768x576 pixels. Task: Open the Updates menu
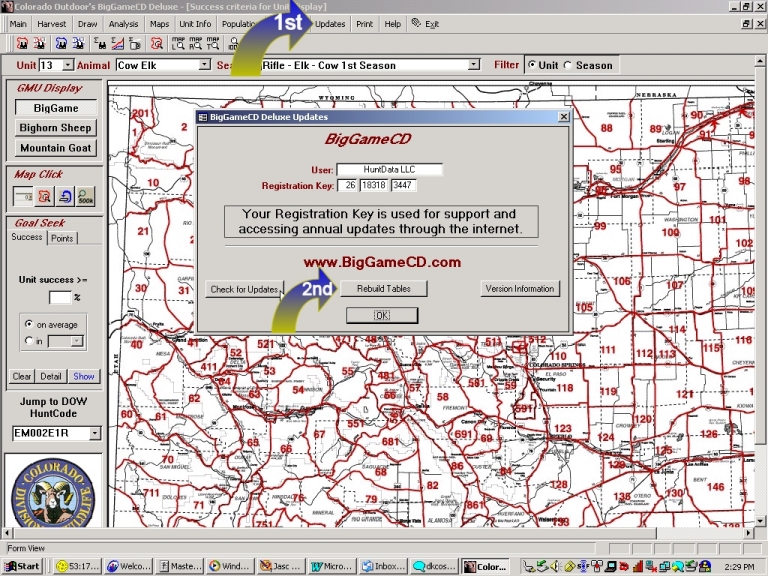click(330, 24)
